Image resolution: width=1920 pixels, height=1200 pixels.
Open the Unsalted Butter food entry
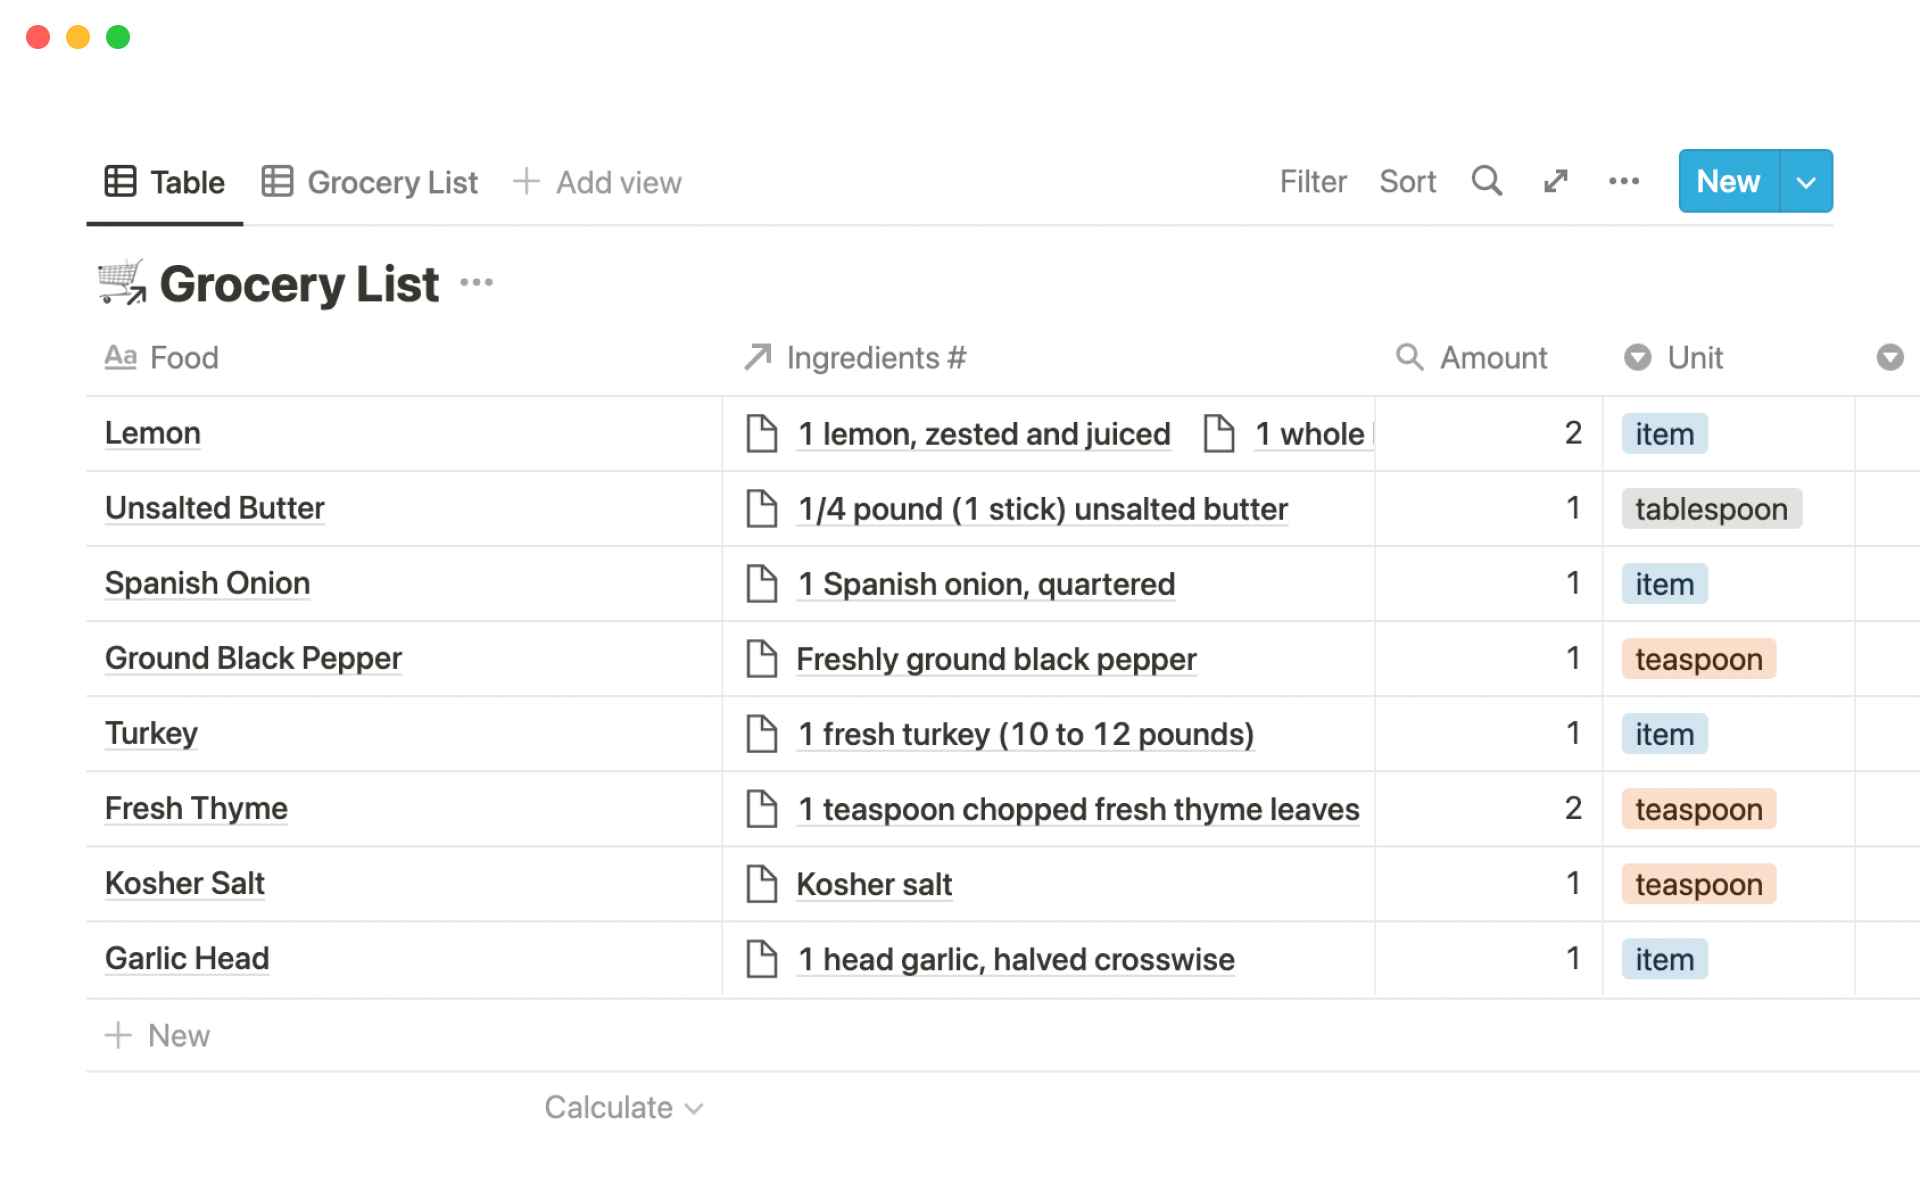click(215, 508)
